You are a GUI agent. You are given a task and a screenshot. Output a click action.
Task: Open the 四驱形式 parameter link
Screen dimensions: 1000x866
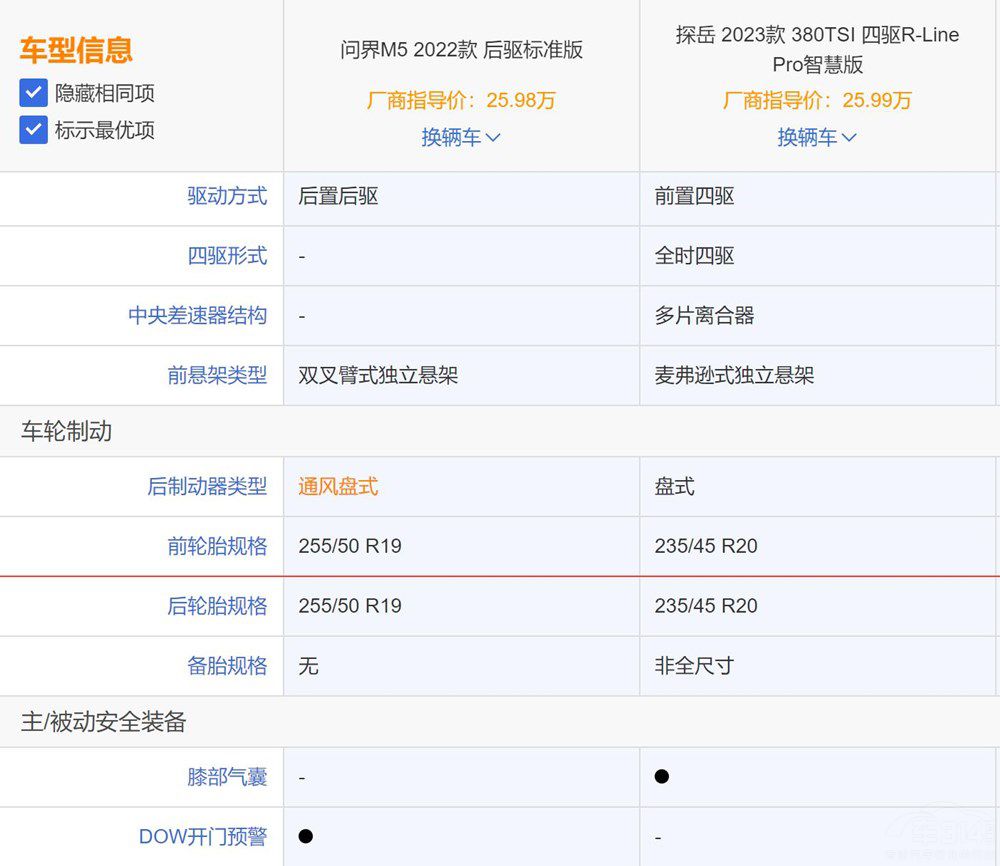click(227, 256)
